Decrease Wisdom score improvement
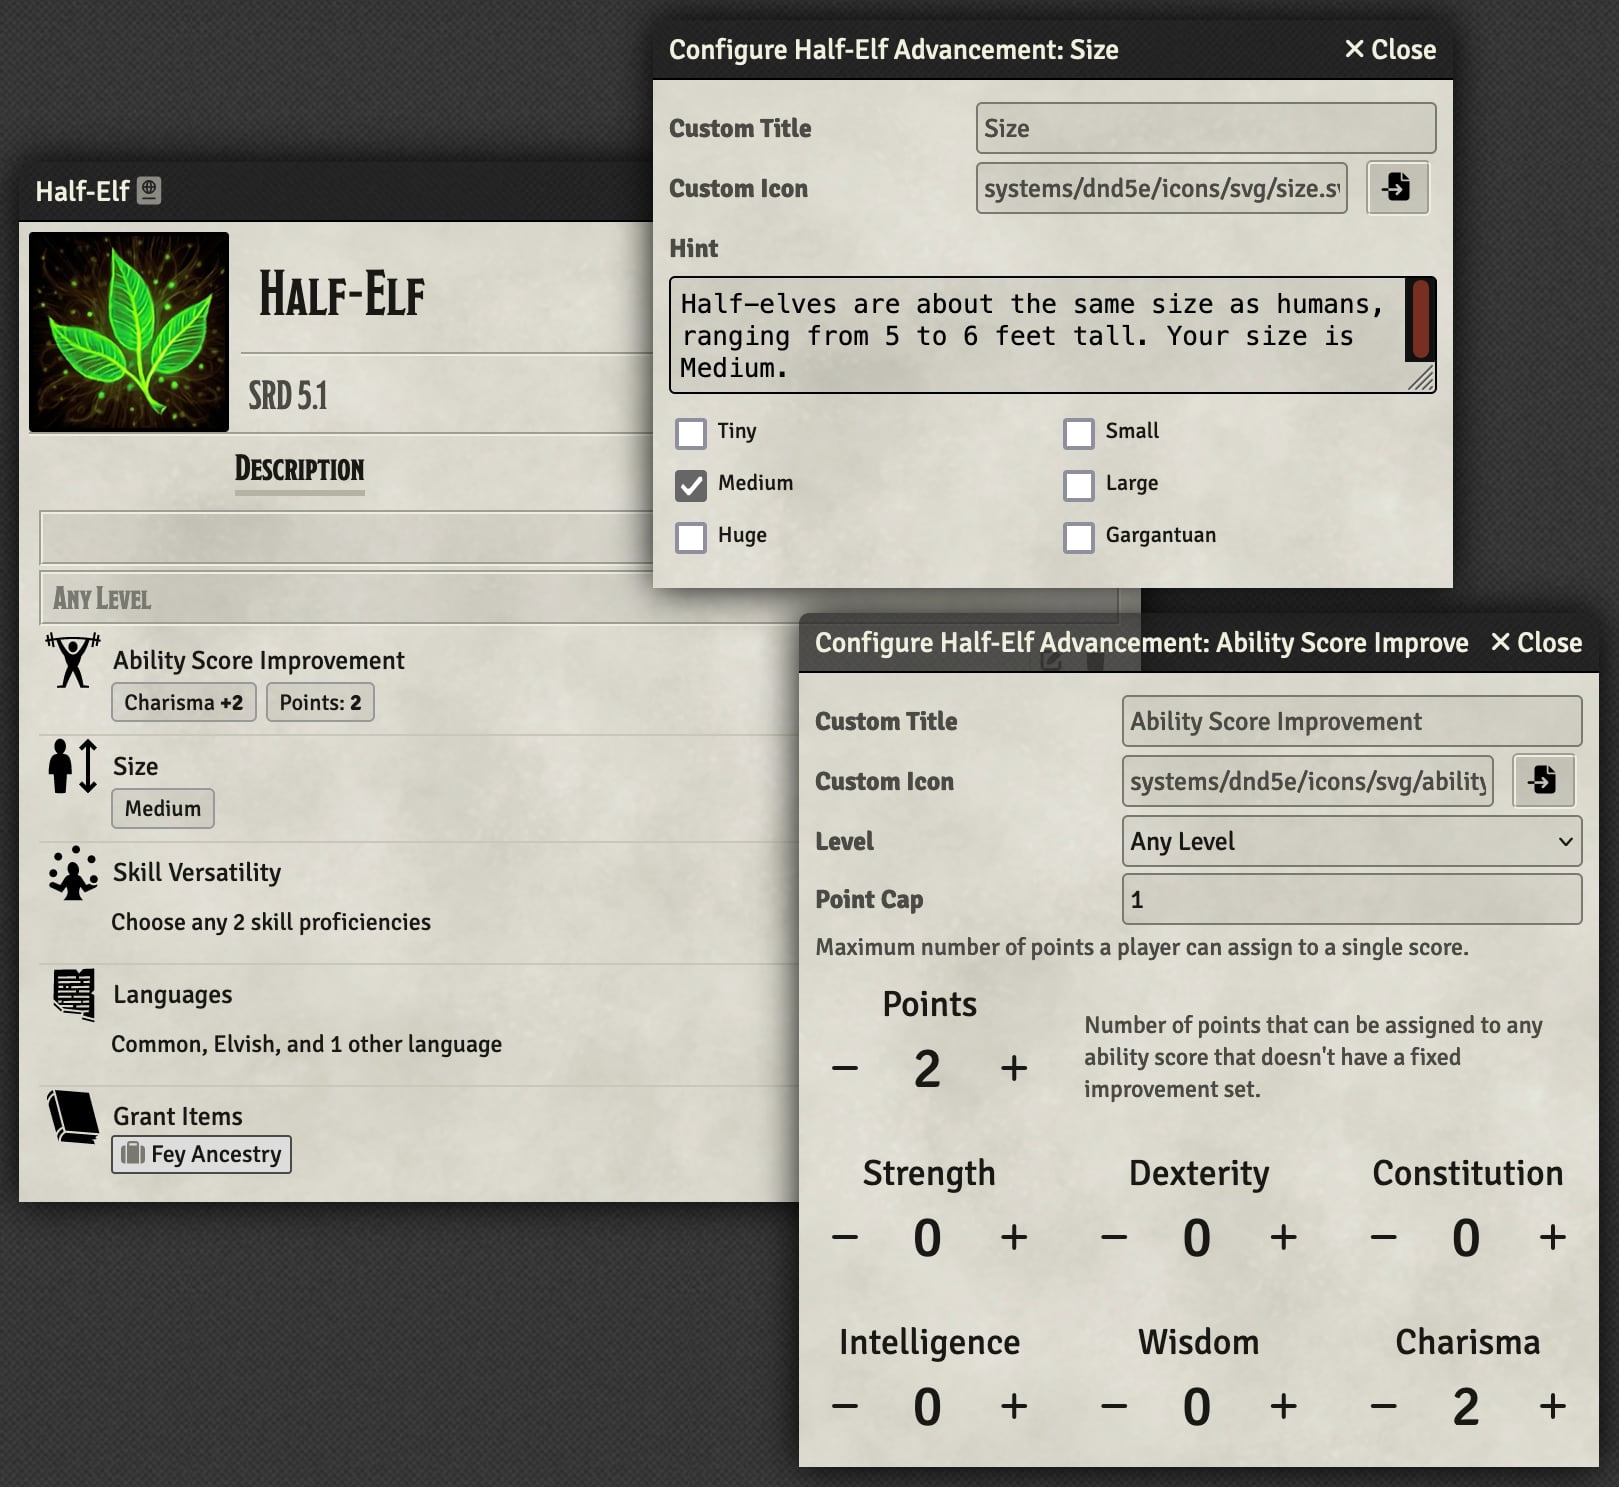The width and height of the screenshot is (1619, 1487). [1114, 1406]
